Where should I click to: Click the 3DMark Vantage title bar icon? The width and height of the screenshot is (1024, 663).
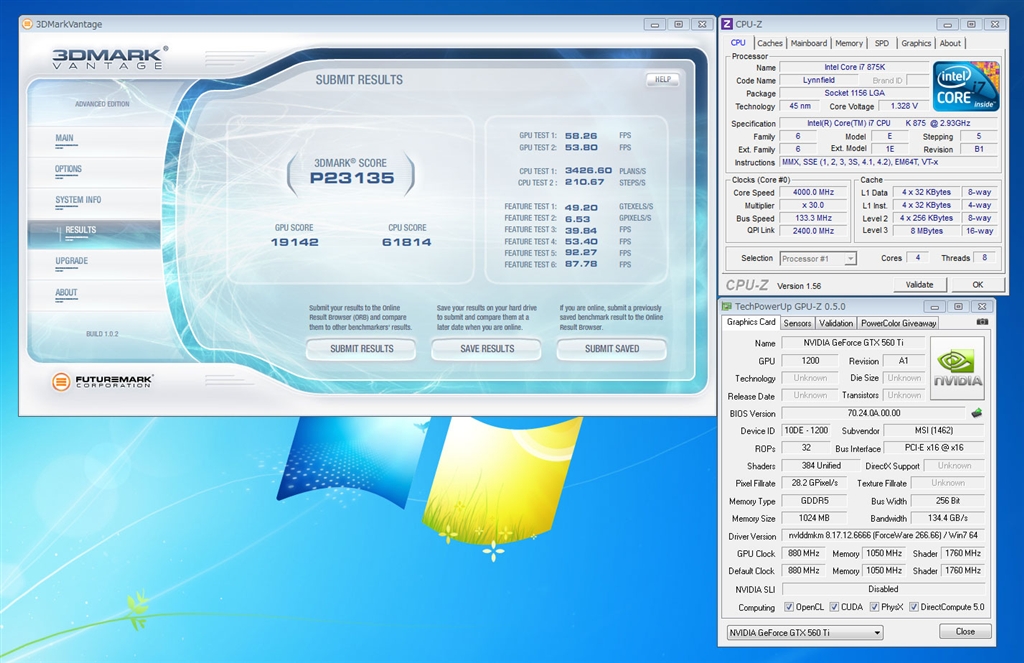coord(27,24)
